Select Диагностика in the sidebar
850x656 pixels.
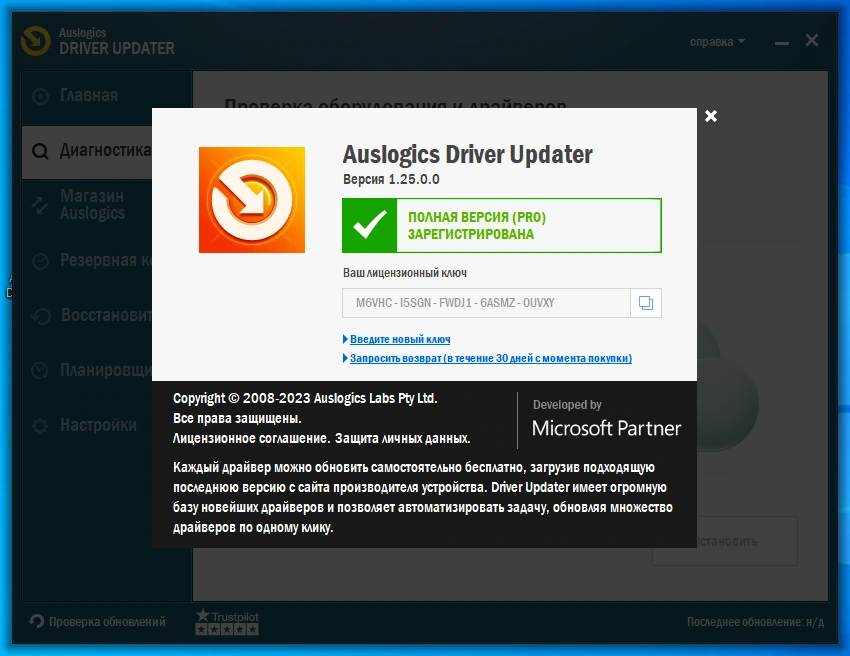pyautogui.click(x=87, y=152)
